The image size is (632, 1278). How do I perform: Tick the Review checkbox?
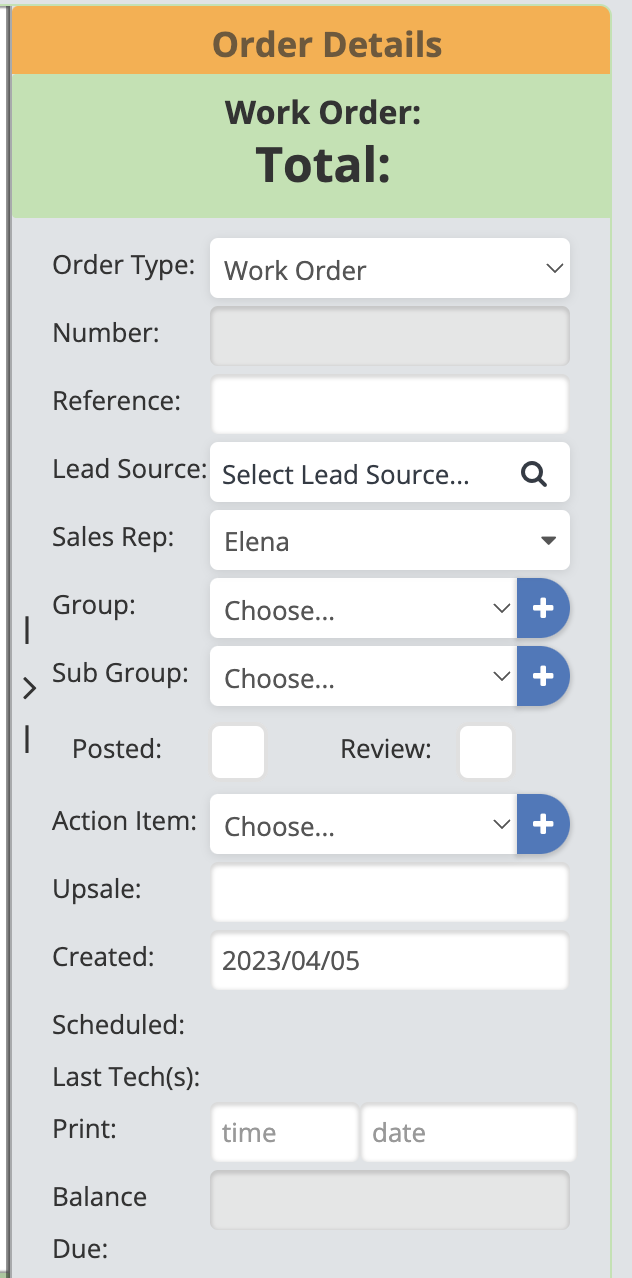pyautogui.click(x=485, y=752)
